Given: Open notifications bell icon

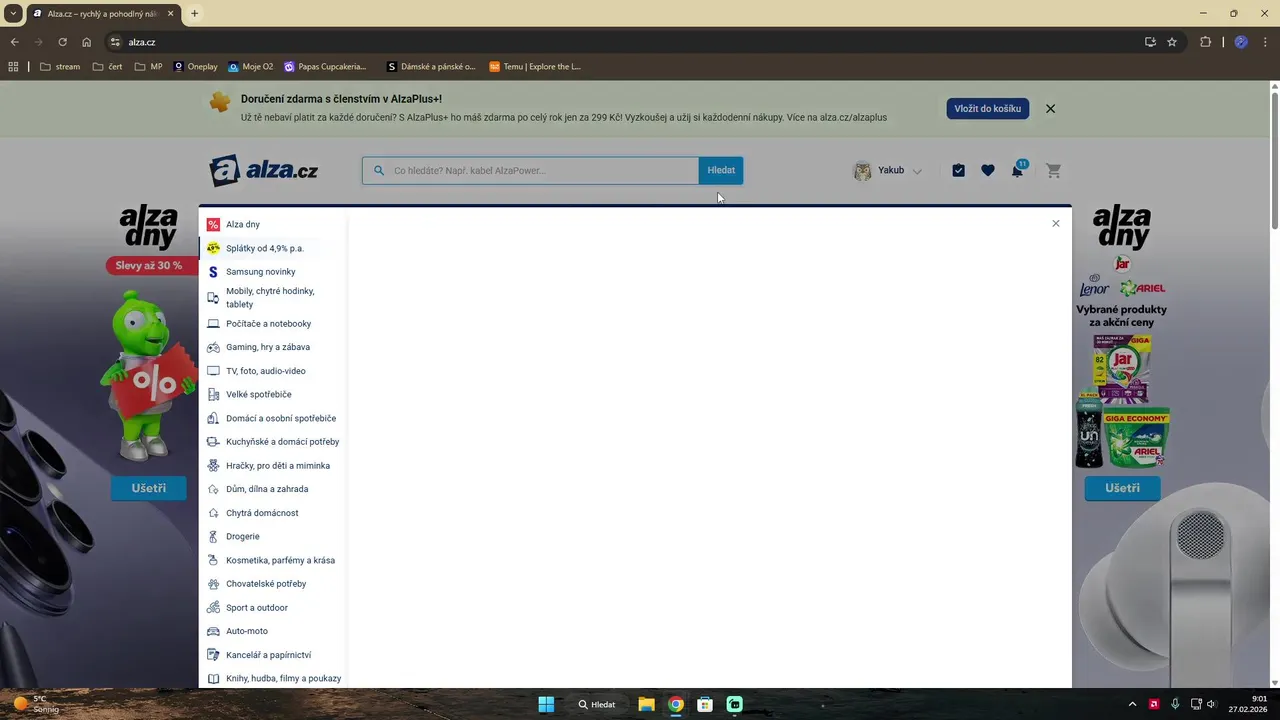Looking at the screenshot, I should pos(1017,171).
